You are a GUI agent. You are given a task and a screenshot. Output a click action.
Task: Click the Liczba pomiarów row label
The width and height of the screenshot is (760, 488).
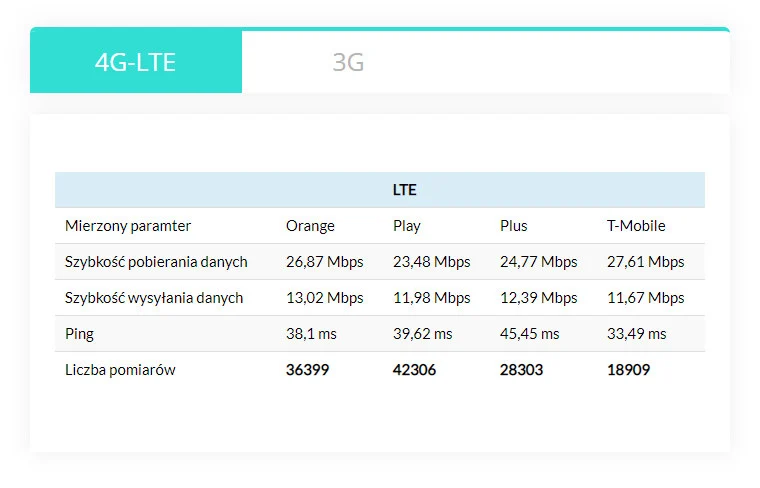pos(119,370)
